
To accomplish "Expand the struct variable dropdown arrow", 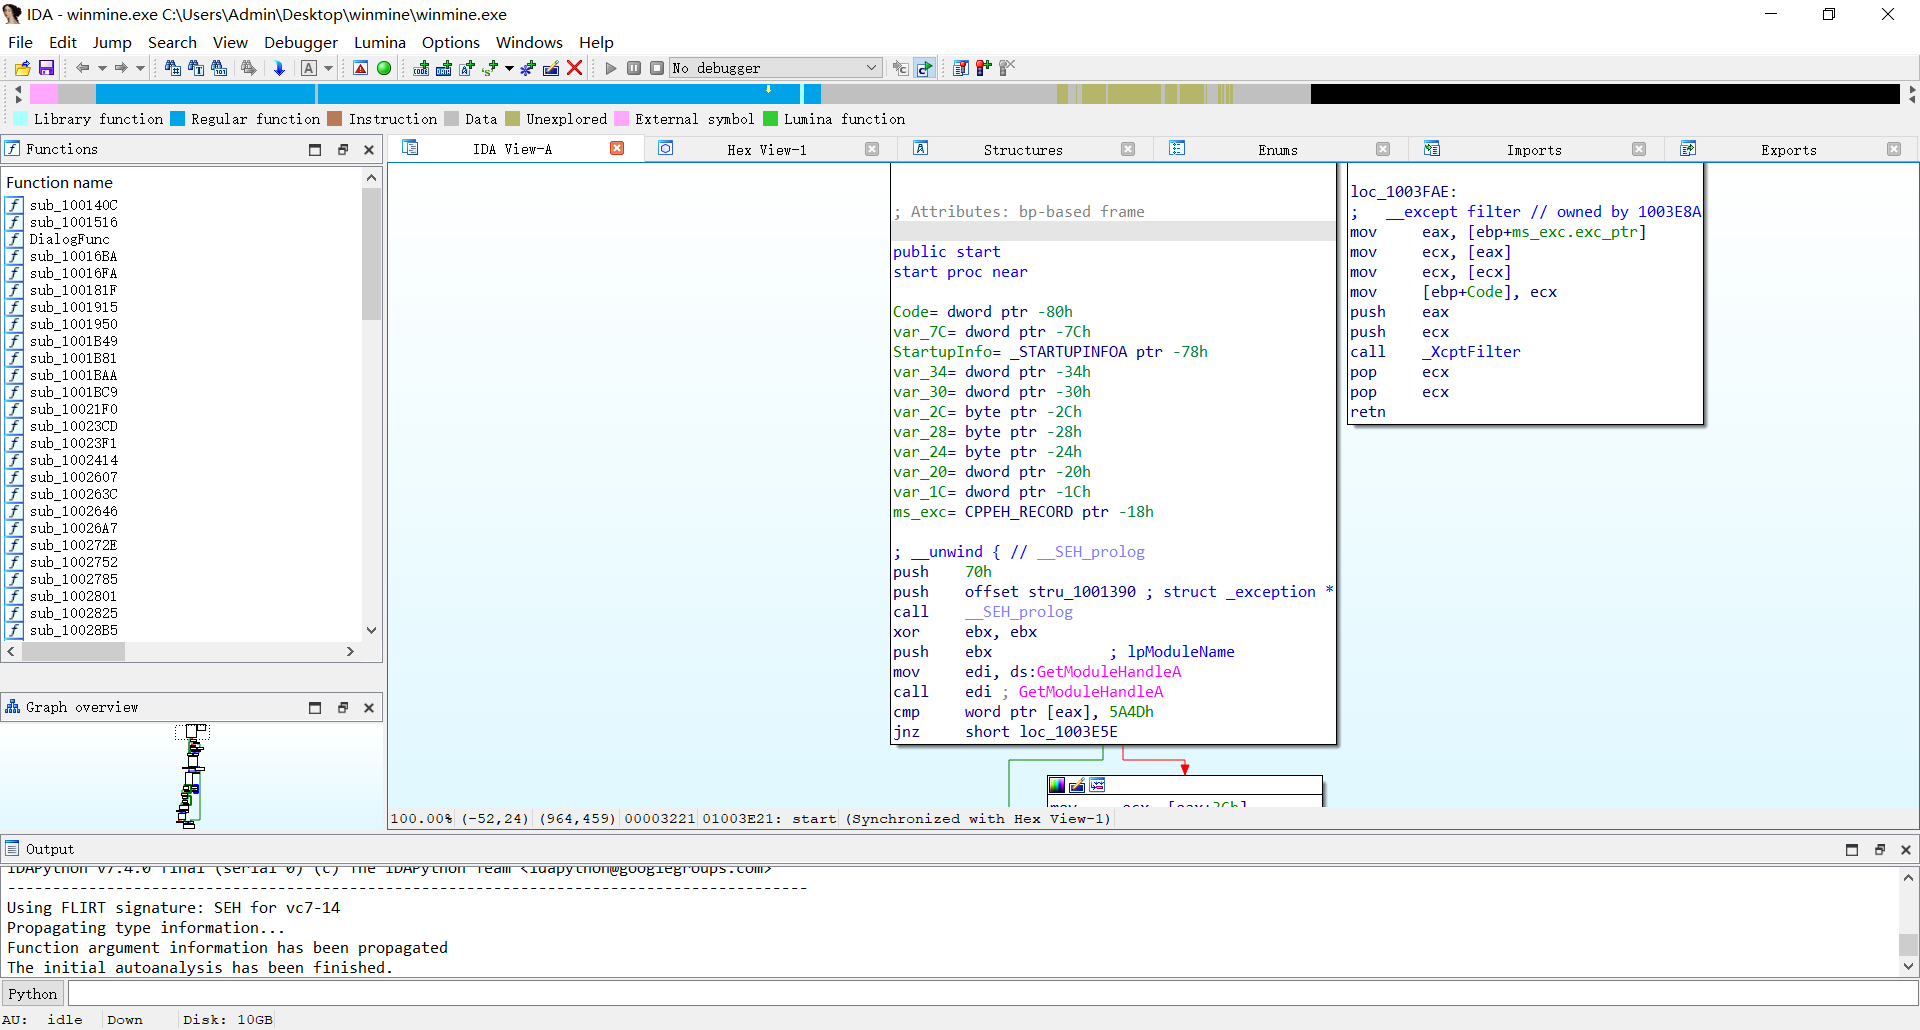I will click(509, 68).
